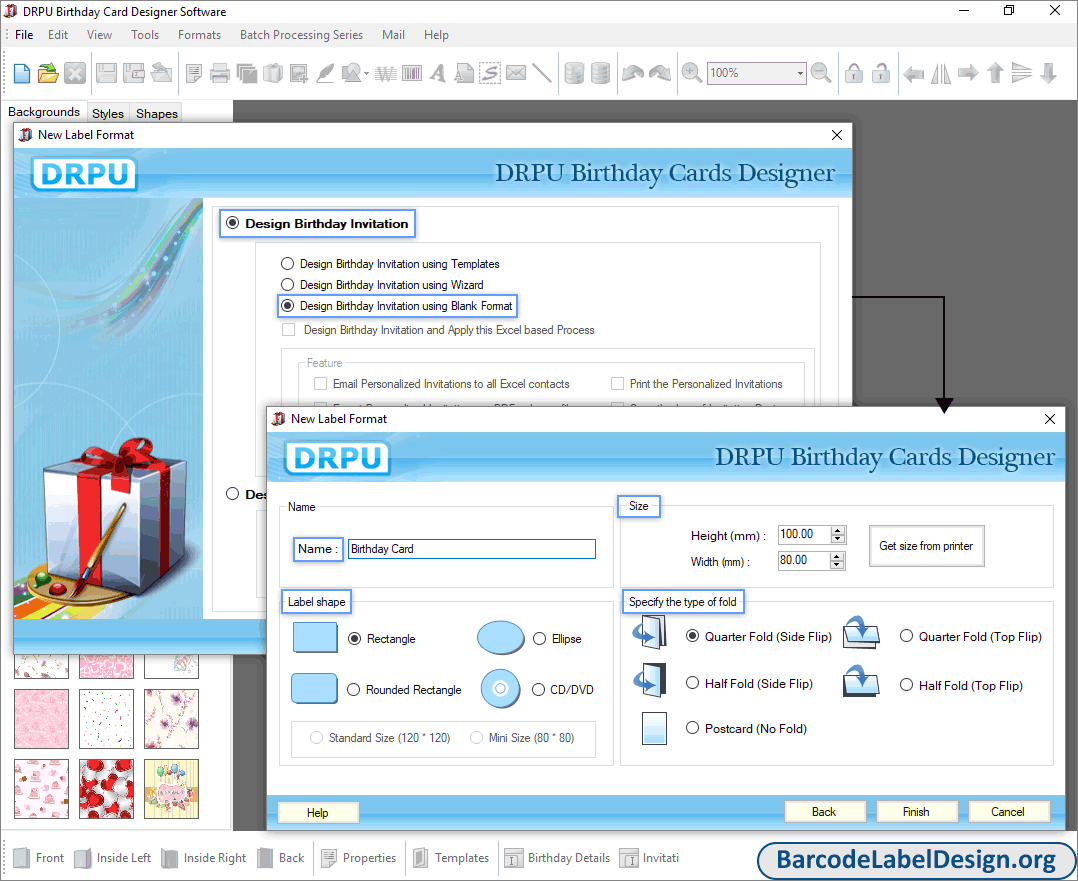Viewport: 1078px width, 881px height.
Task: Select the Signature tool icon
Action: pyautogui.click(x=490, y=73)
